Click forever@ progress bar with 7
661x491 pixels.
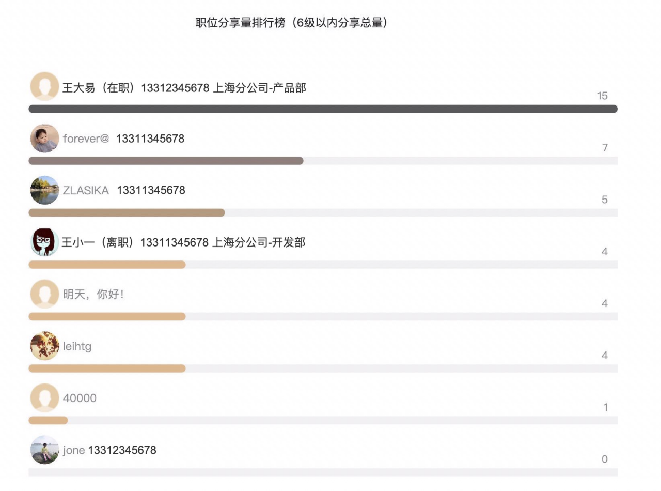pyautogui.click(x=166, y=161)
